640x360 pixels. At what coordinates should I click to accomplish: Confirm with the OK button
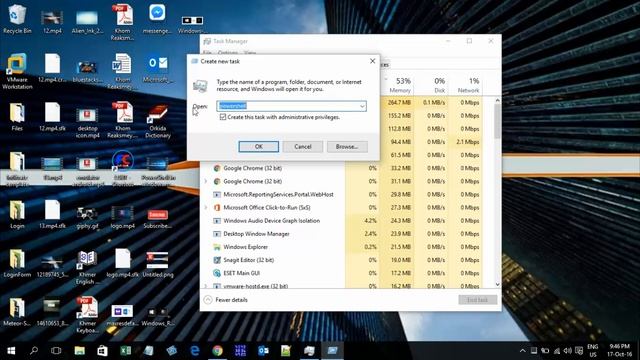coord(259,147)
